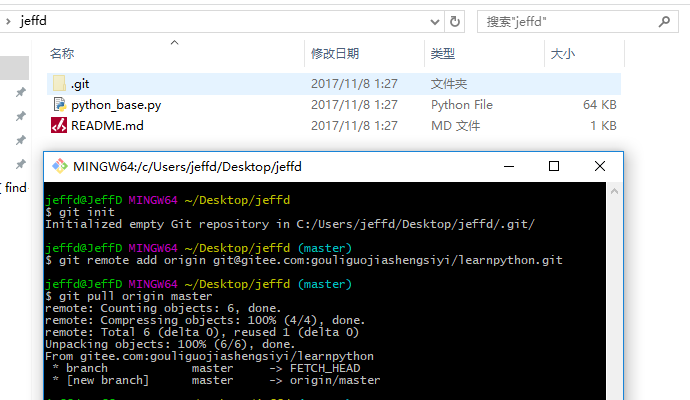The image size is (690, 400).
Task: Click the sort arrow above the 名称 column
Action: pyautogui.click(x=175, y=42)
